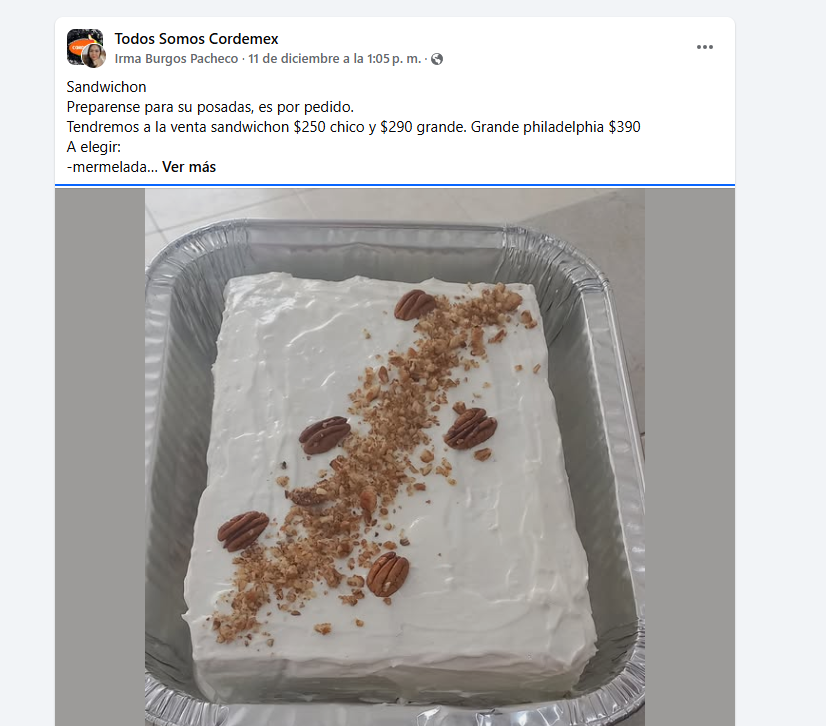The height and width of the screenshot is (726, 826).
Task: Click the topmost whole pecan on the cake
Action: coord(415,305)
